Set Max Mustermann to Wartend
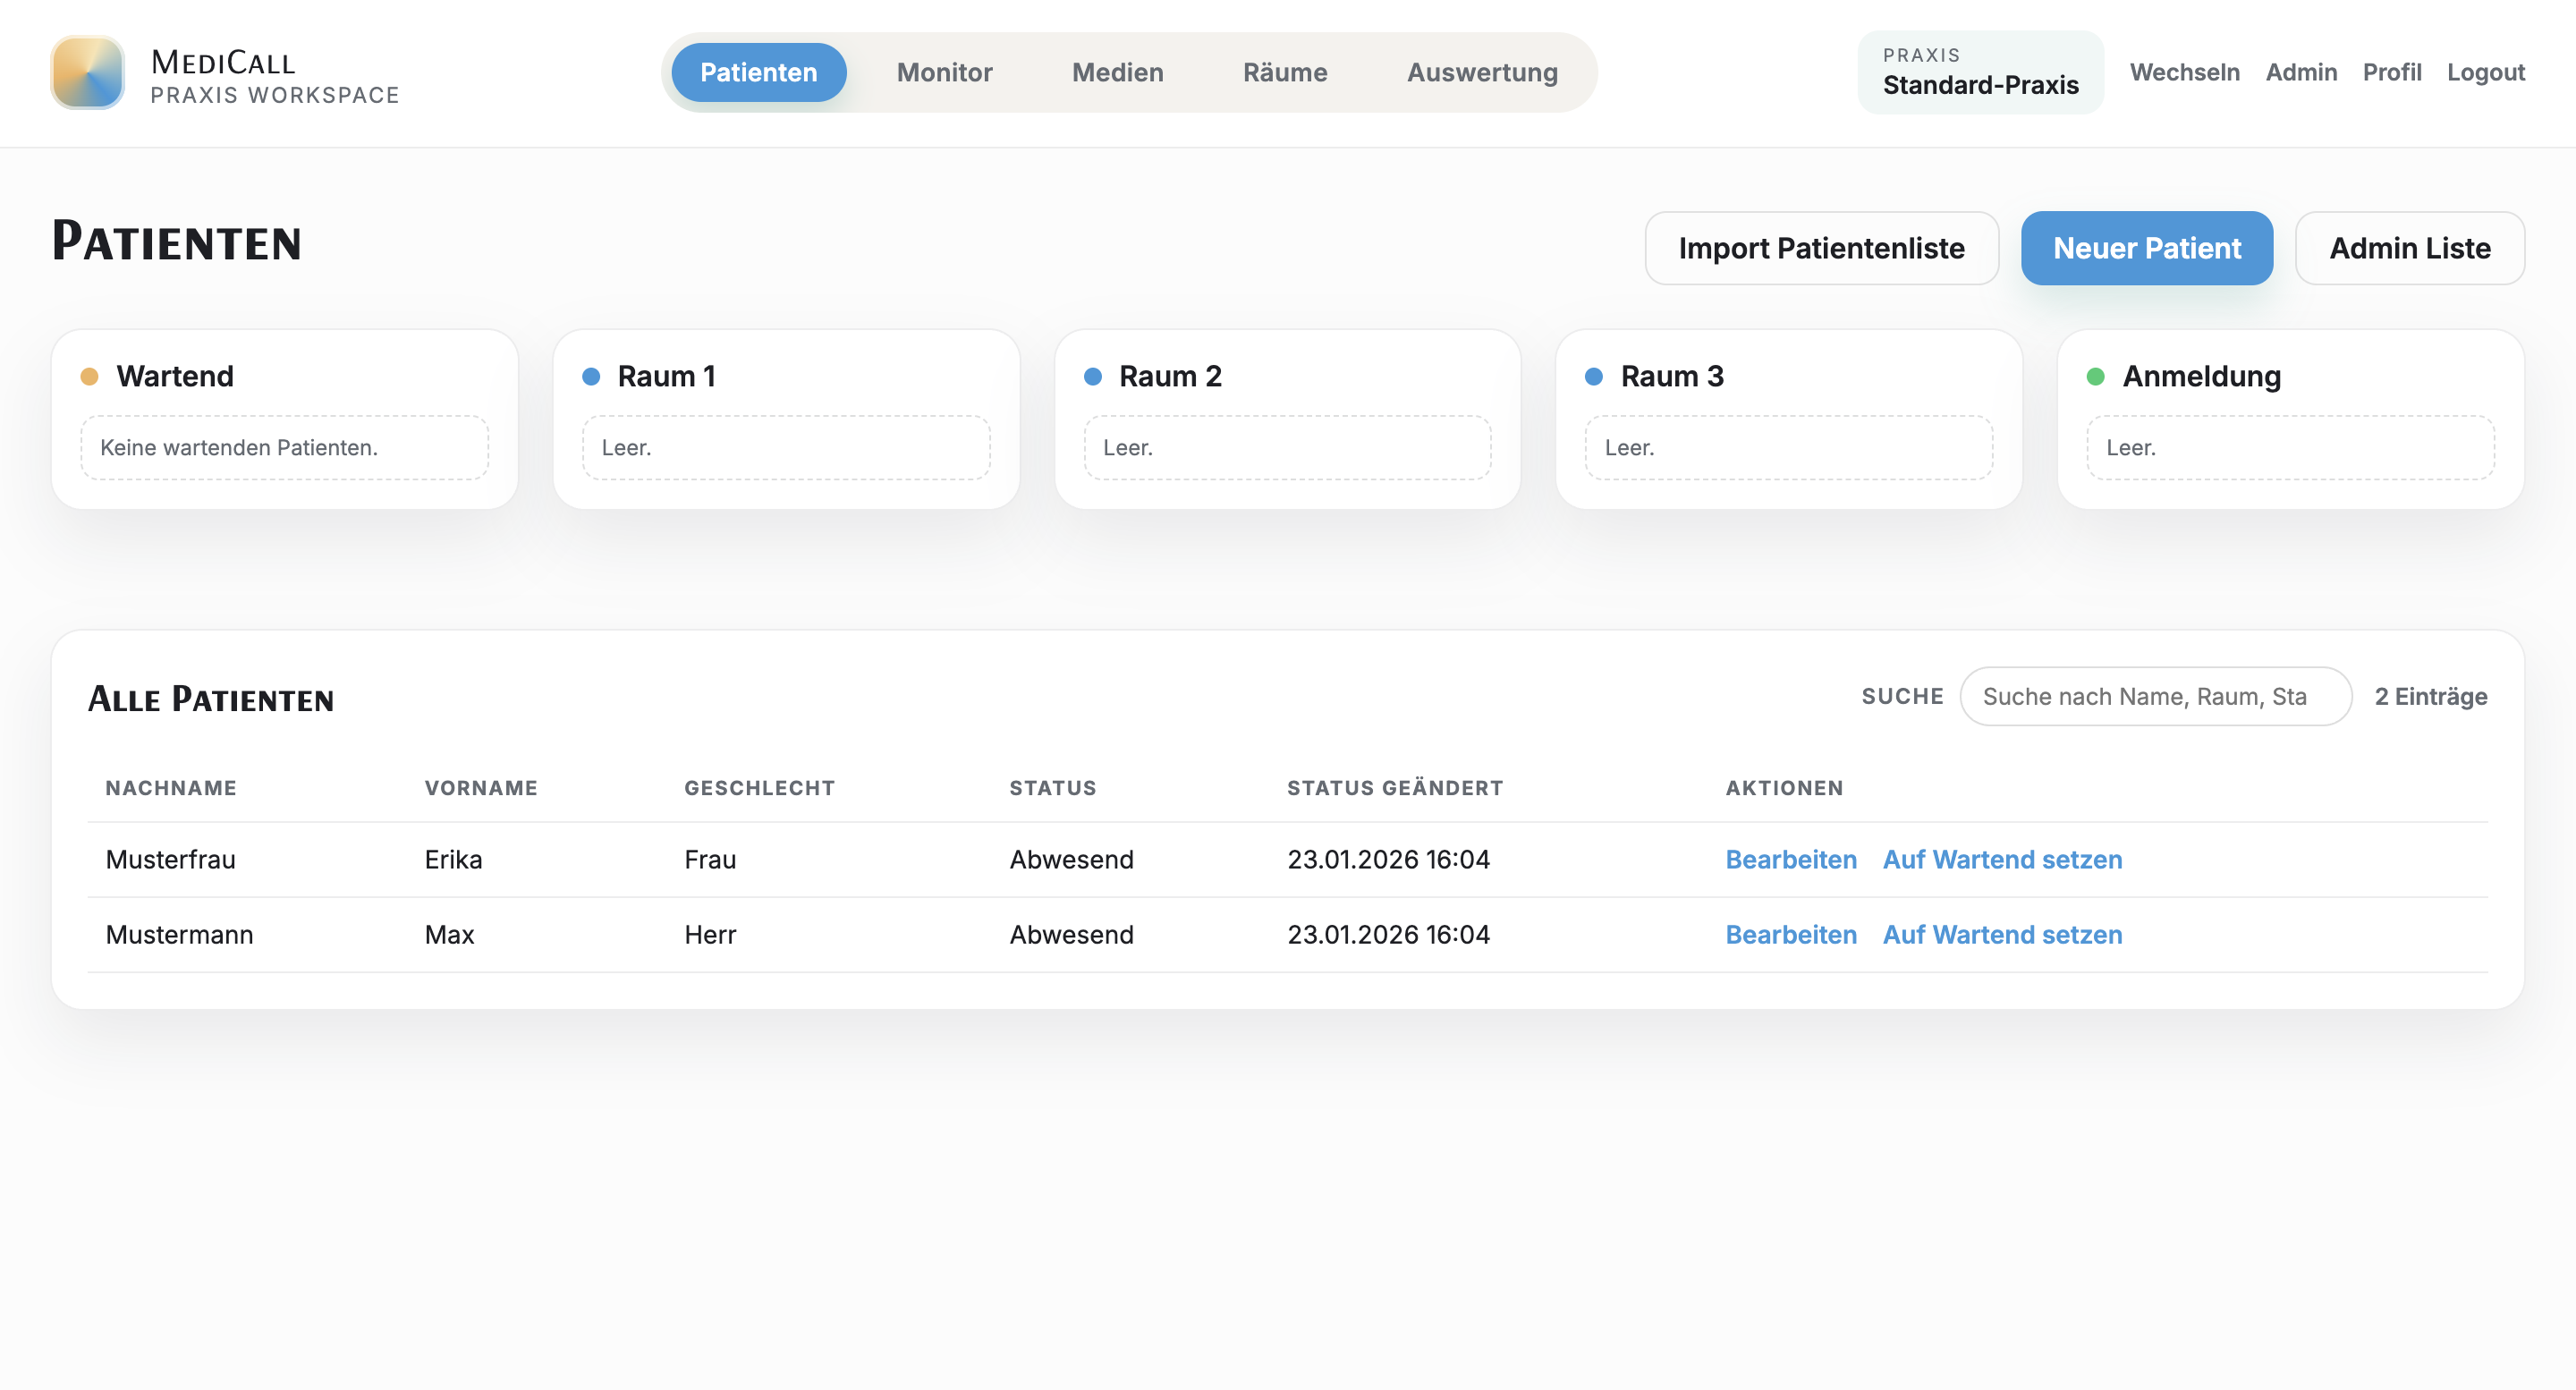The image size is (2576, 1390). tap(2002, 934)
